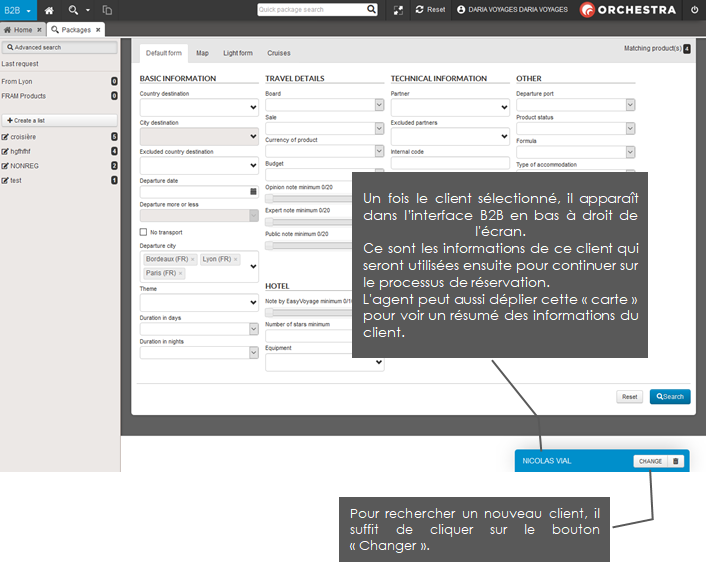Click the Home icon in top bar
The width and height of the screenshot is (706, 562).
pyautogui.click(x=49, y=9)
